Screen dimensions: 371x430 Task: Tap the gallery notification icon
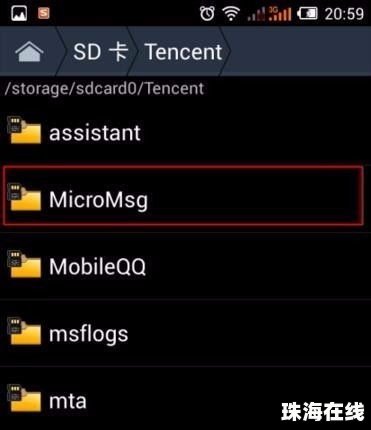click(x=19, y=13)
